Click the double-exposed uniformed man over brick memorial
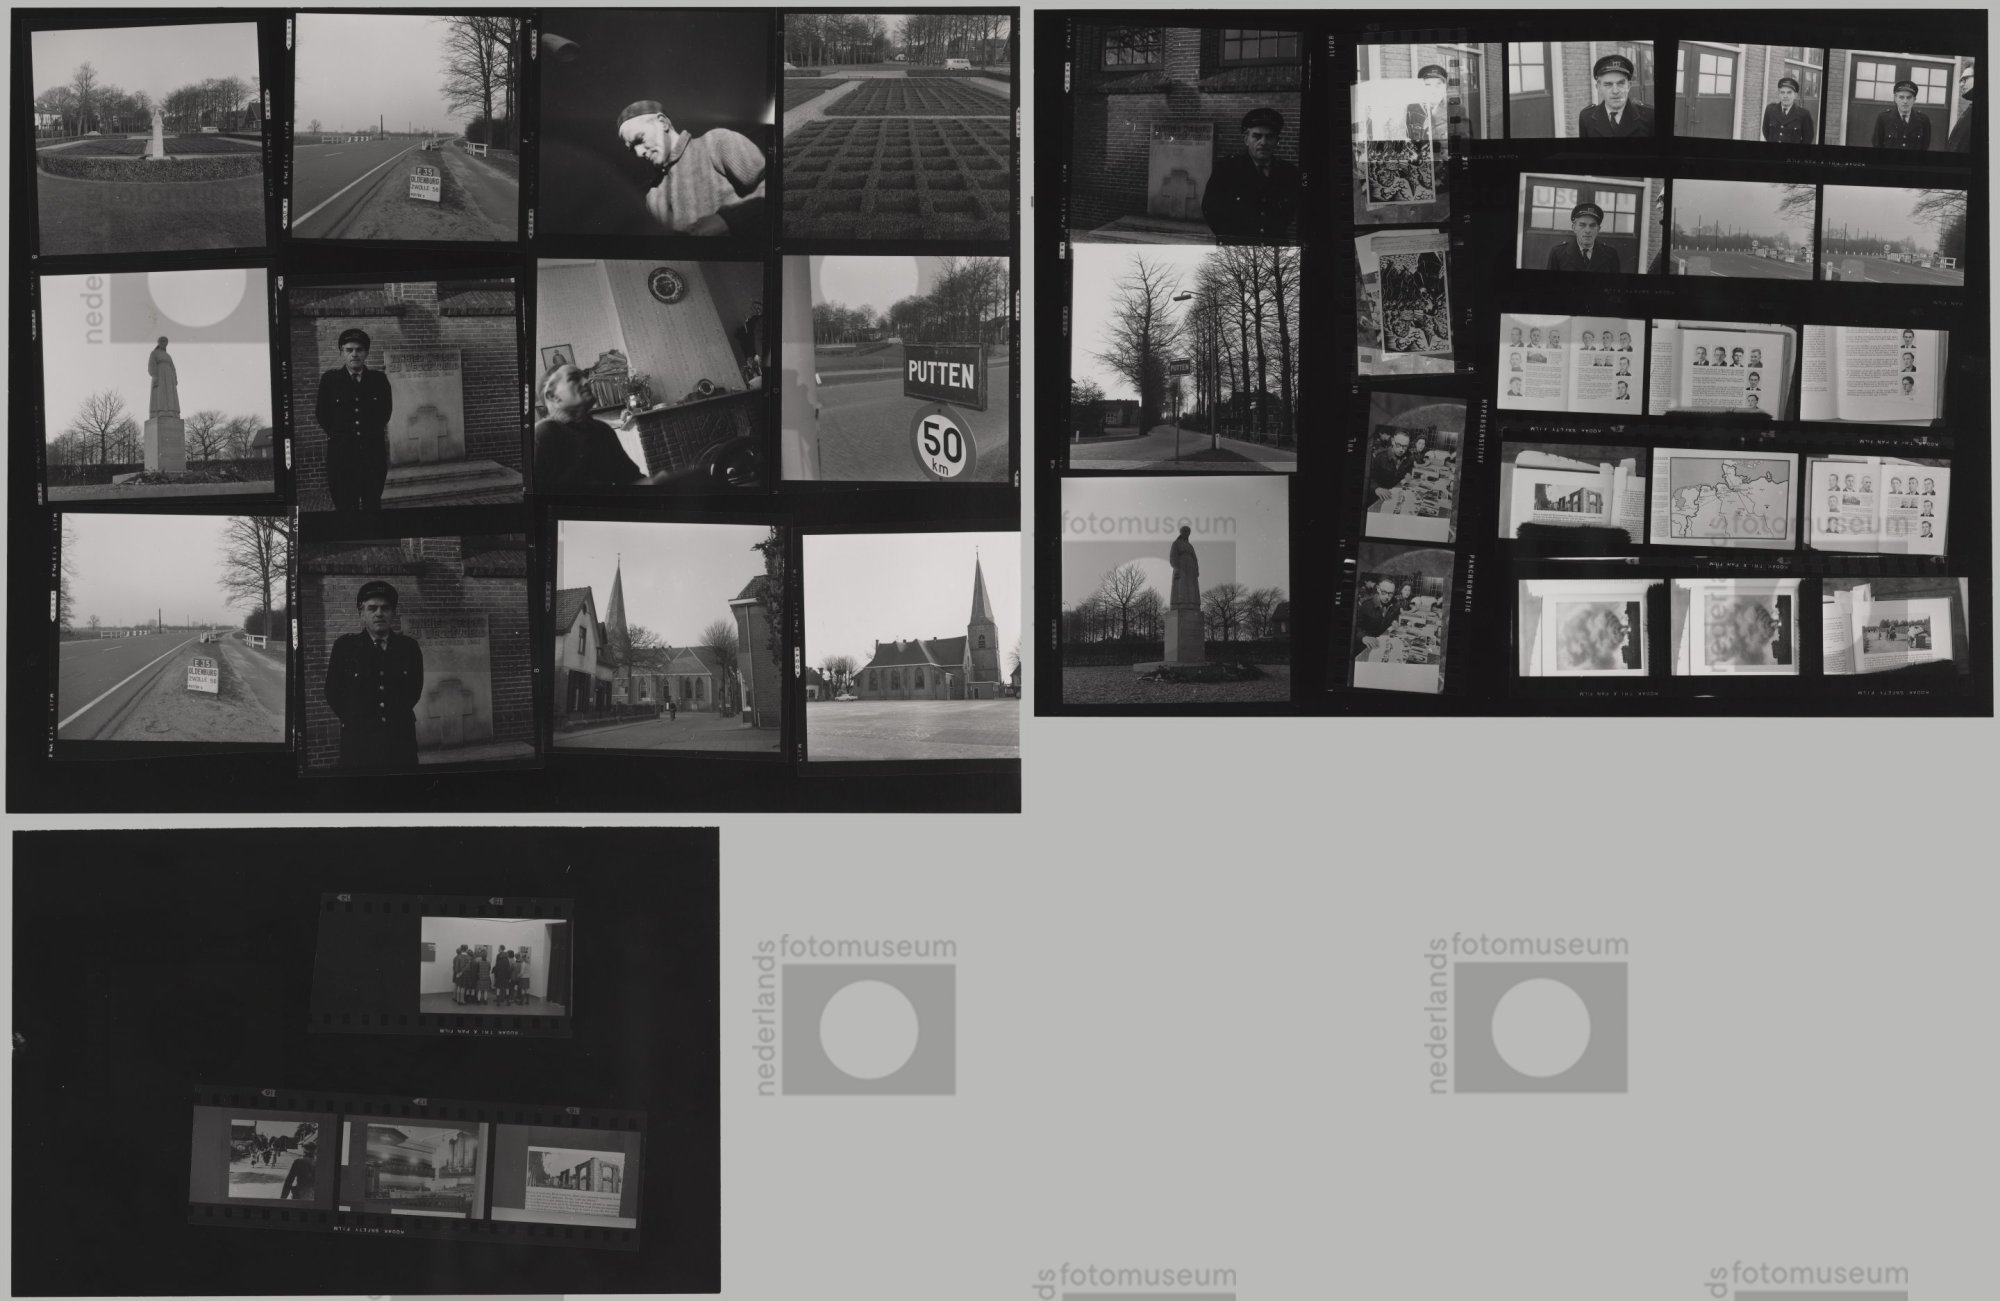 (x=1186, y=136)
